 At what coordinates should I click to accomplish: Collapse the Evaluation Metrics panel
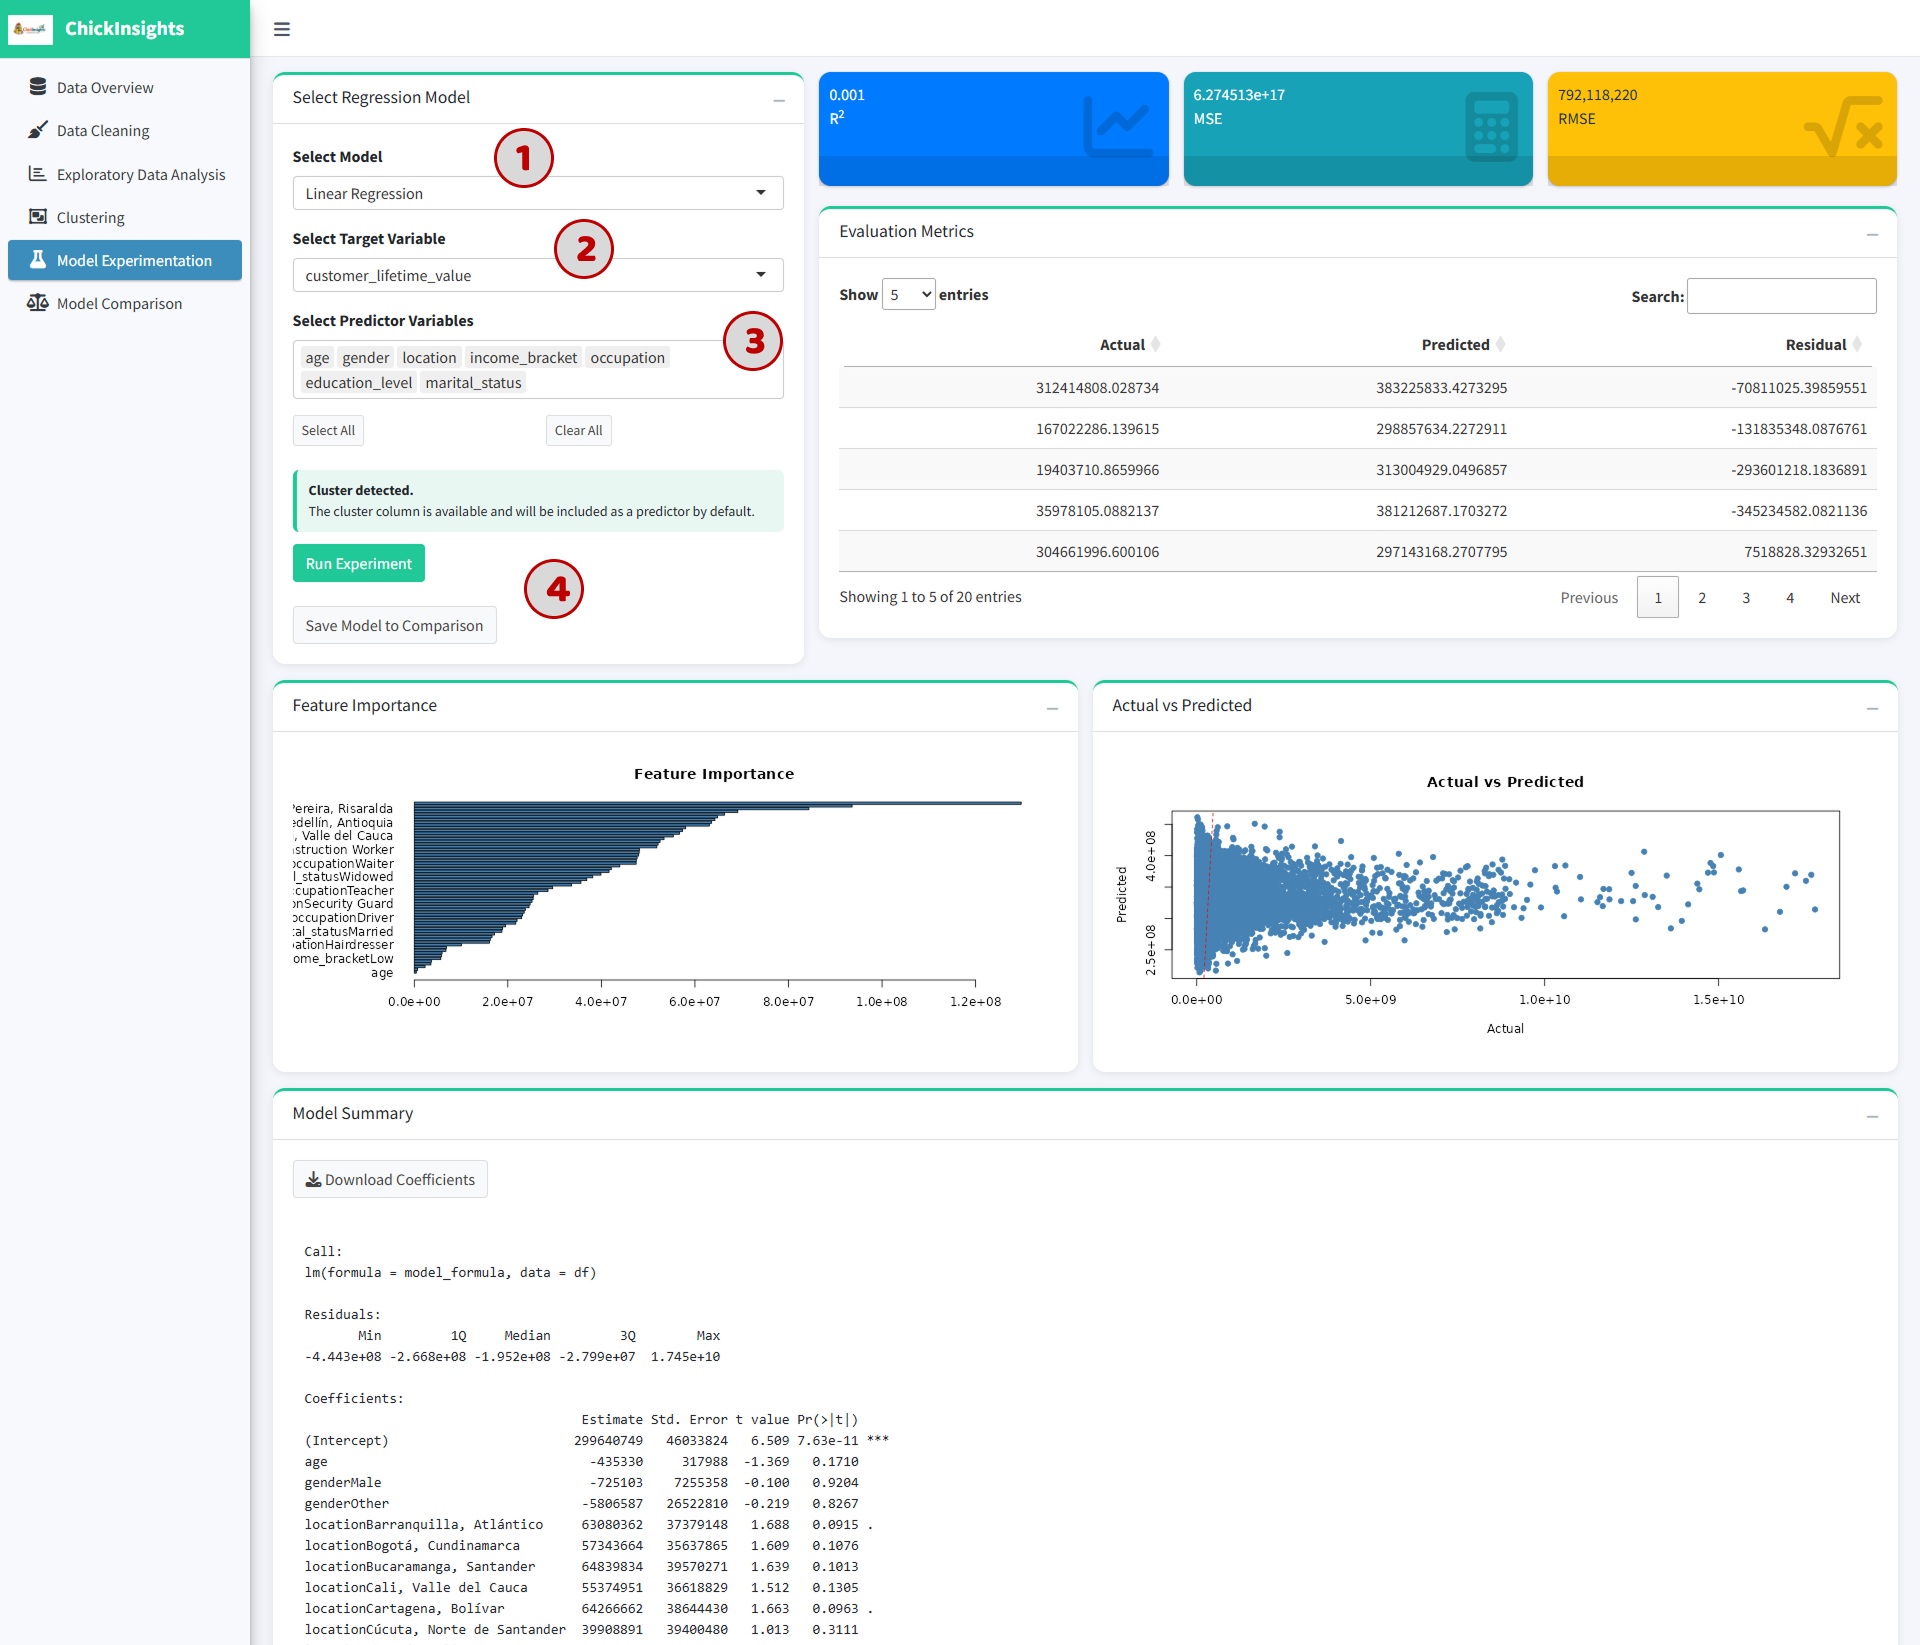1872,234
